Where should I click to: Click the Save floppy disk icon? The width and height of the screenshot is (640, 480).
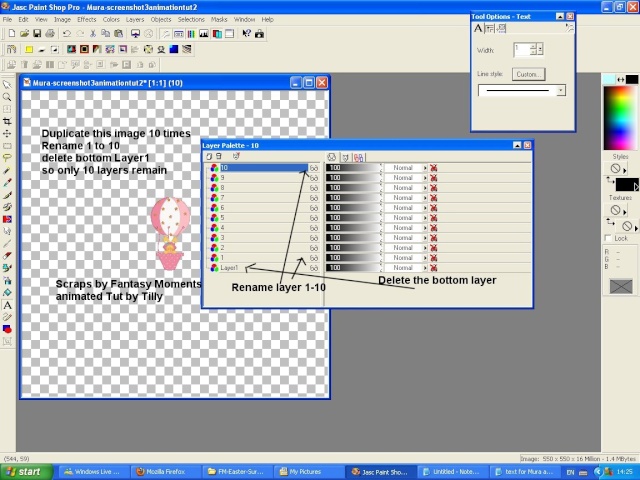tap(37, 33)
